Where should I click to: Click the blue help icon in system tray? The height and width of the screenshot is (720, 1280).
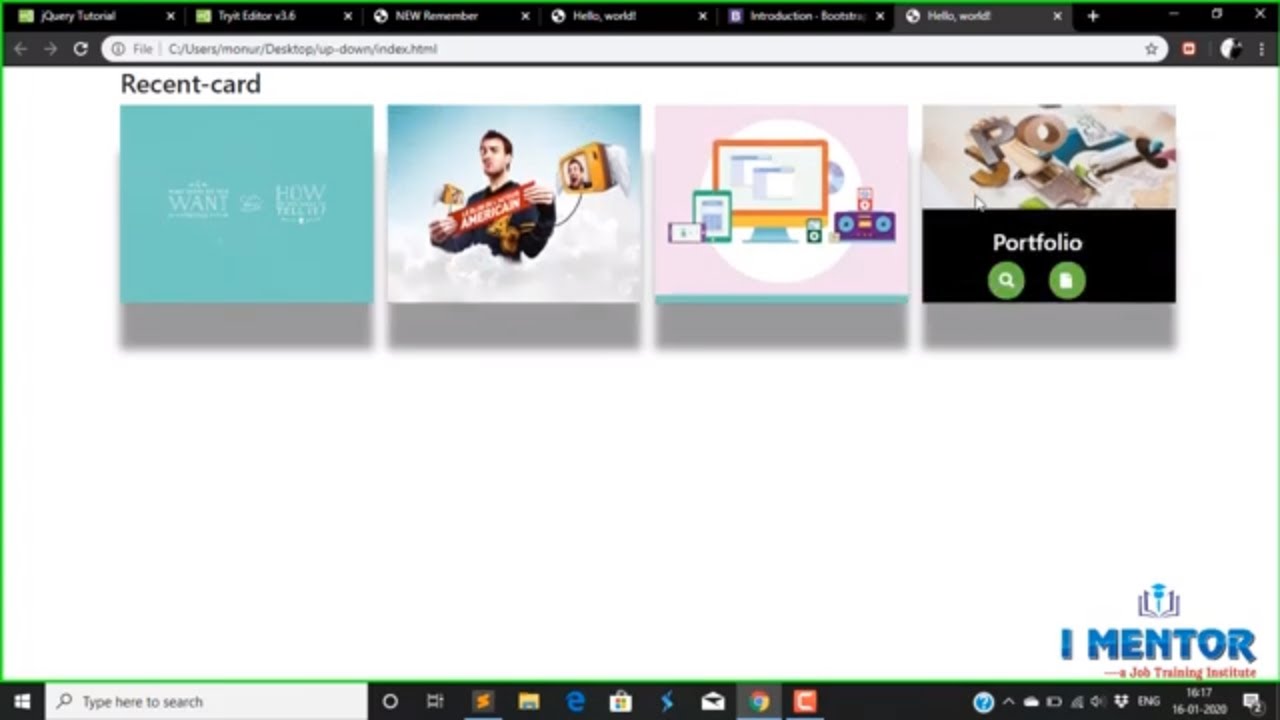(983, 702)
